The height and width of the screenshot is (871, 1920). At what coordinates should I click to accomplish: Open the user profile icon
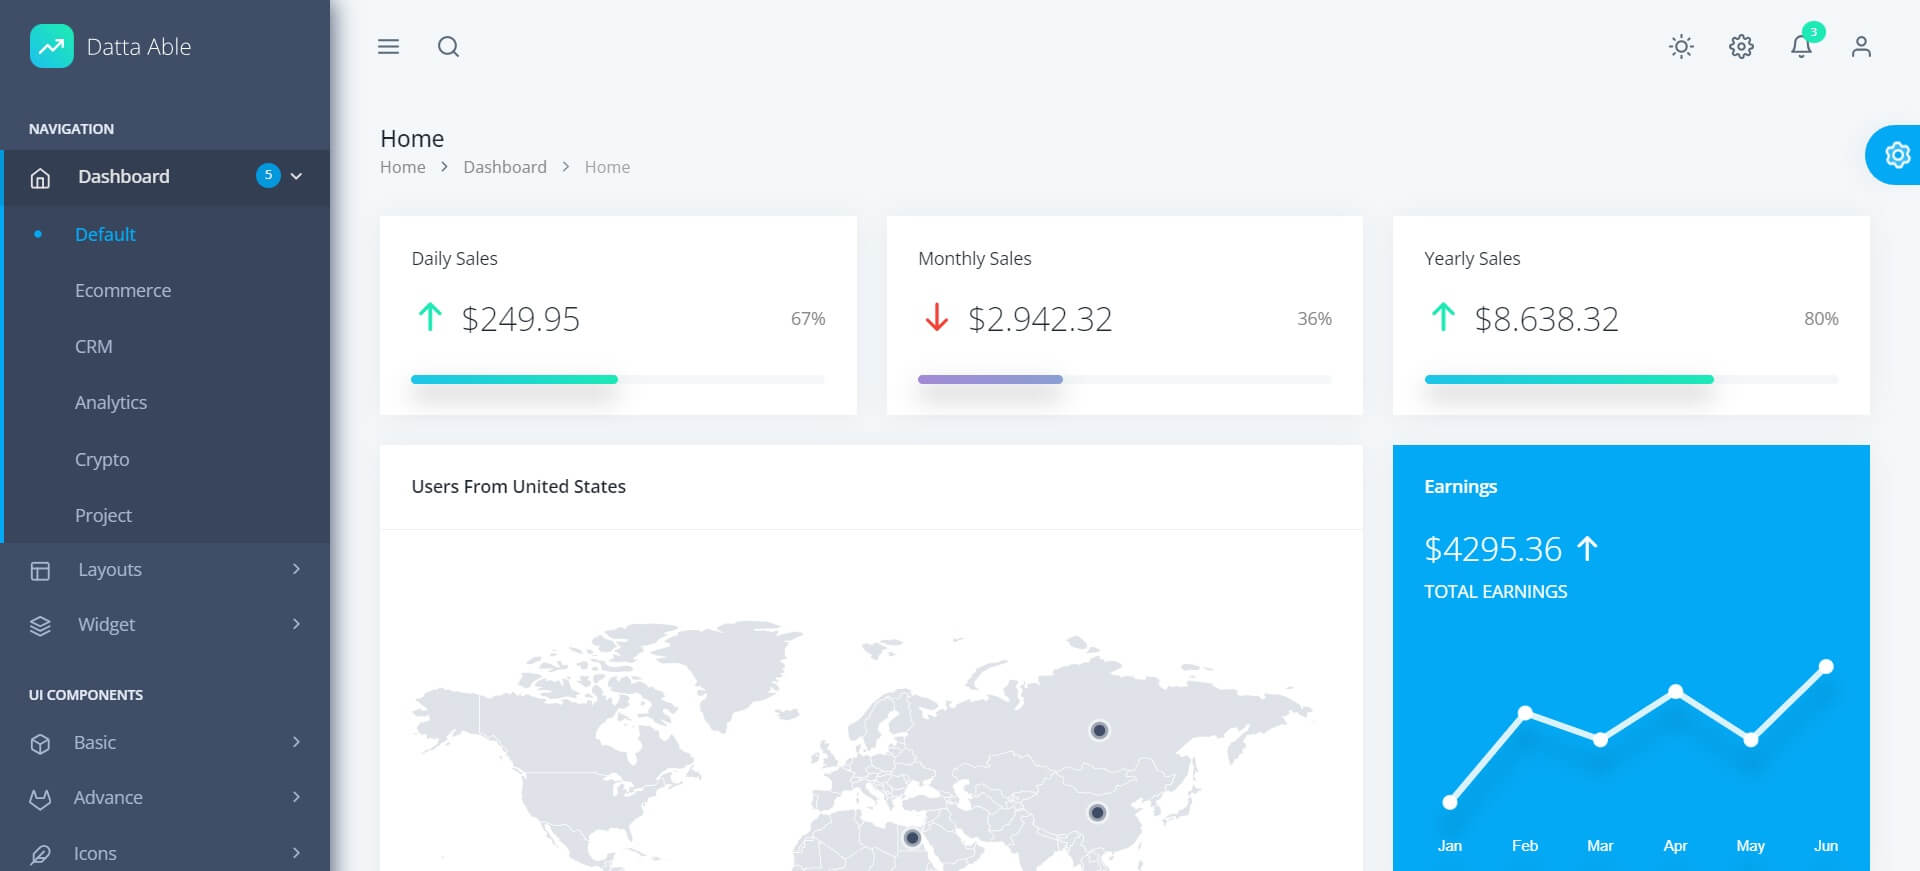tap(1860, 46)
